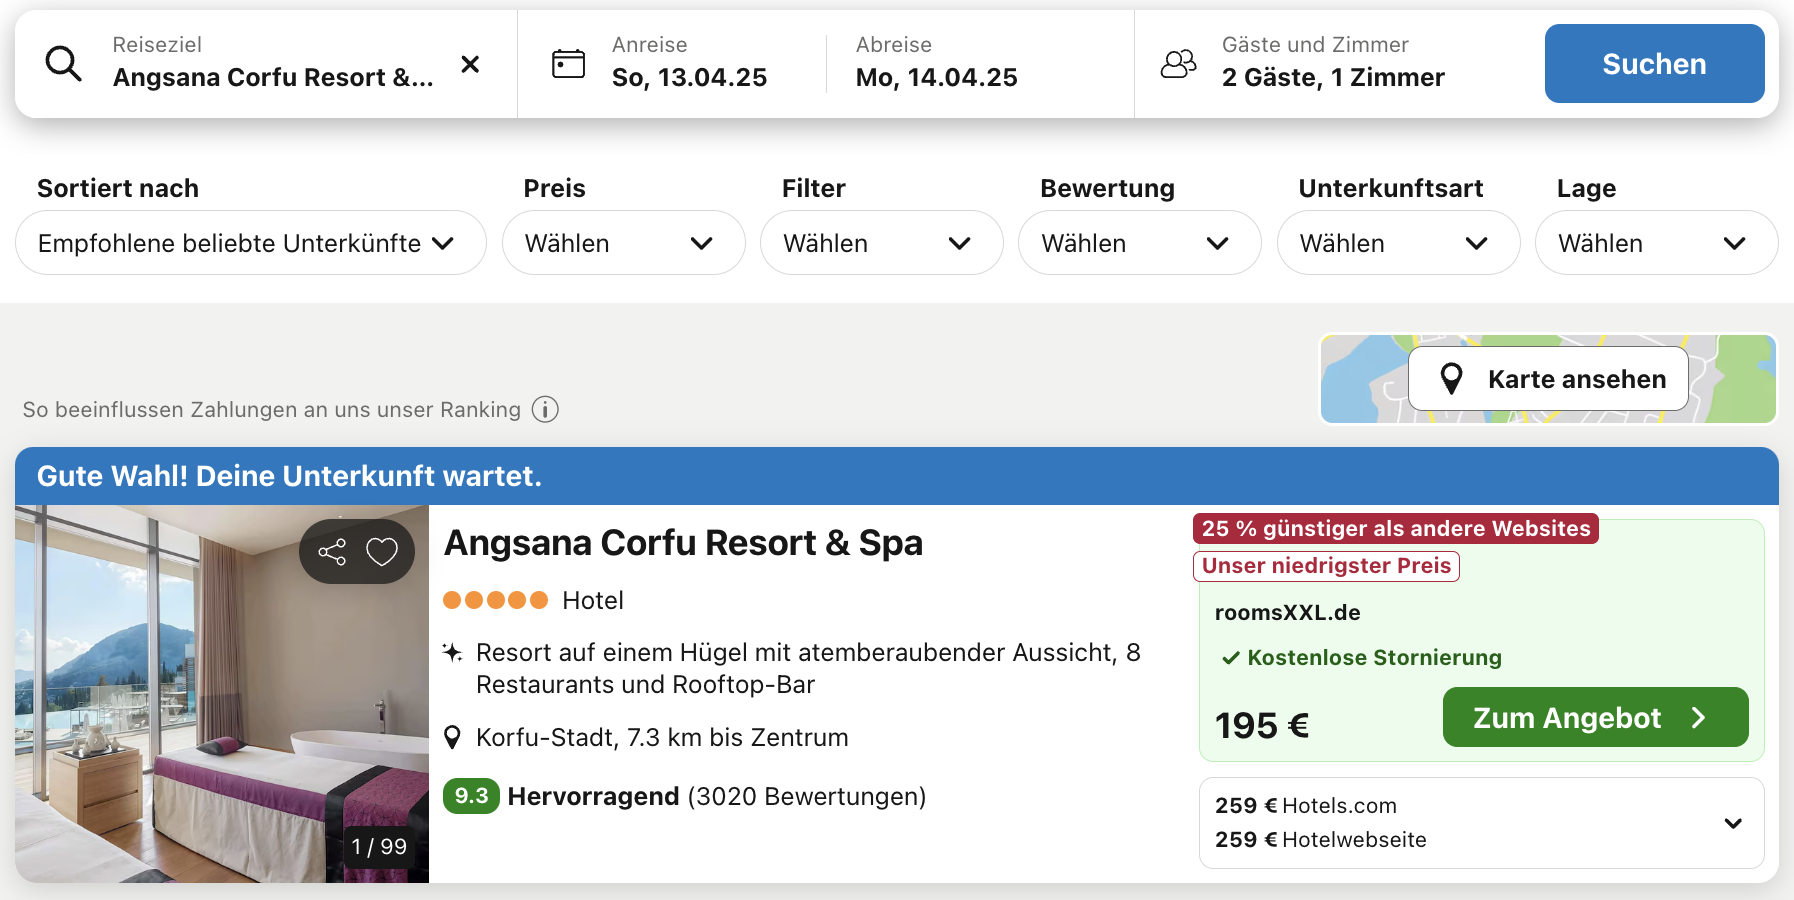Open ranking payment info icon

click(545, 409)
